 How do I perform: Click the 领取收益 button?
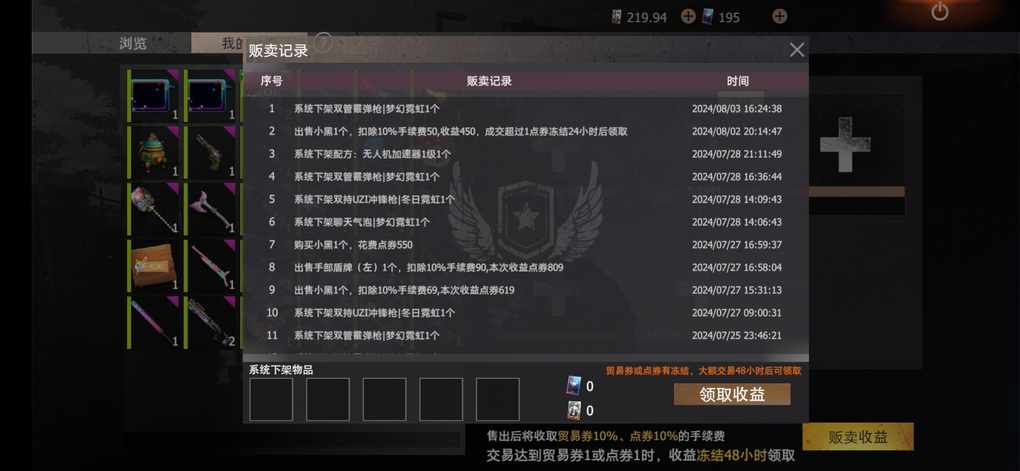[x=732, y=394]
